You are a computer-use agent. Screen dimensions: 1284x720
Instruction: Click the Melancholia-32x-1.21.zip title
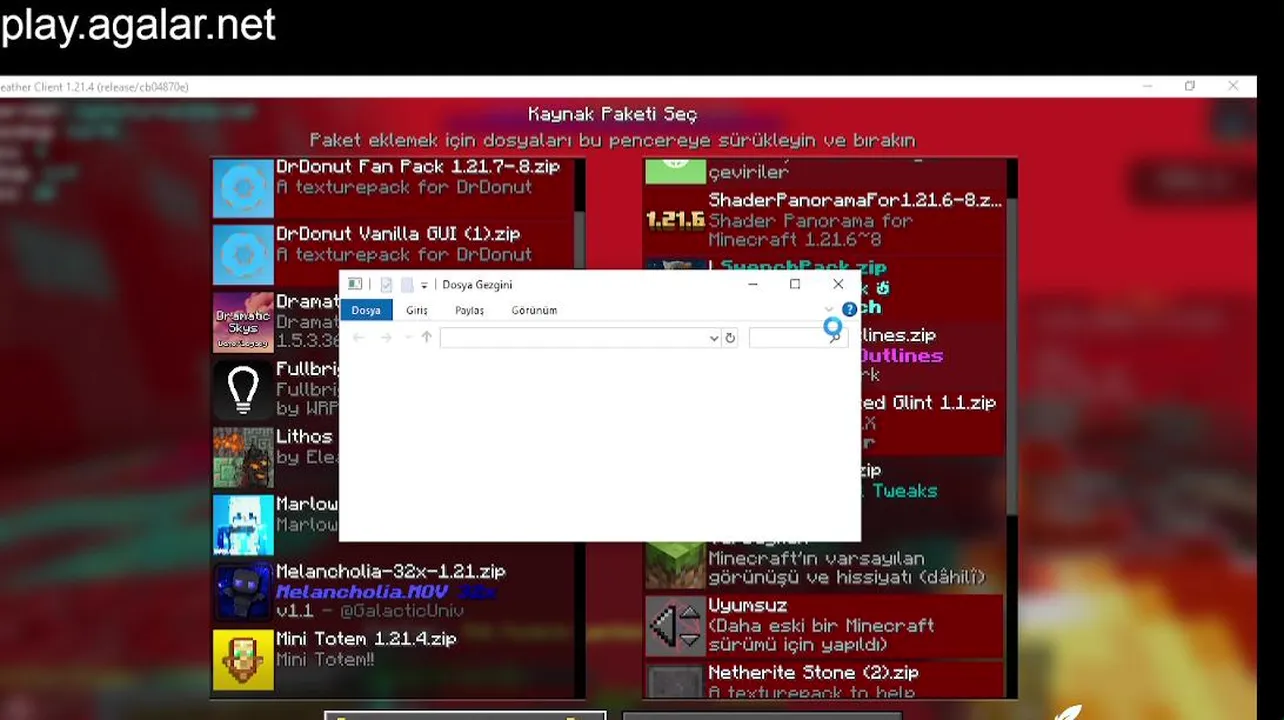[391, 571]
